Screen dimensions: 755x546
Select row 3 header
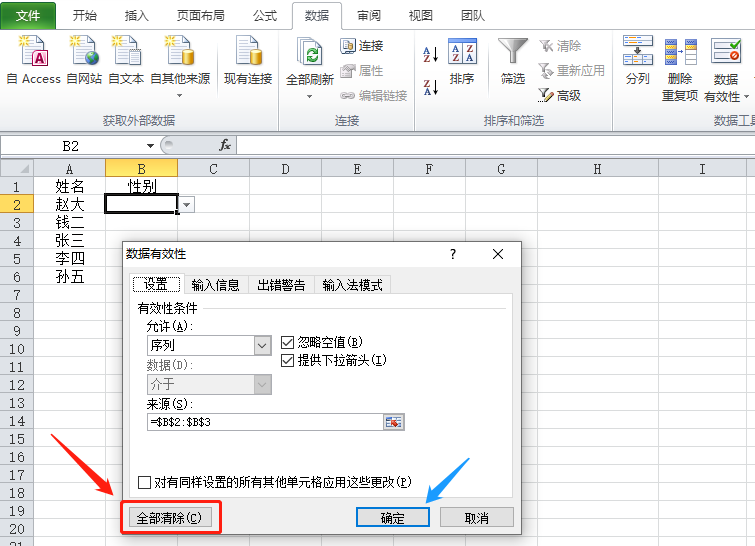click(17, 222)
